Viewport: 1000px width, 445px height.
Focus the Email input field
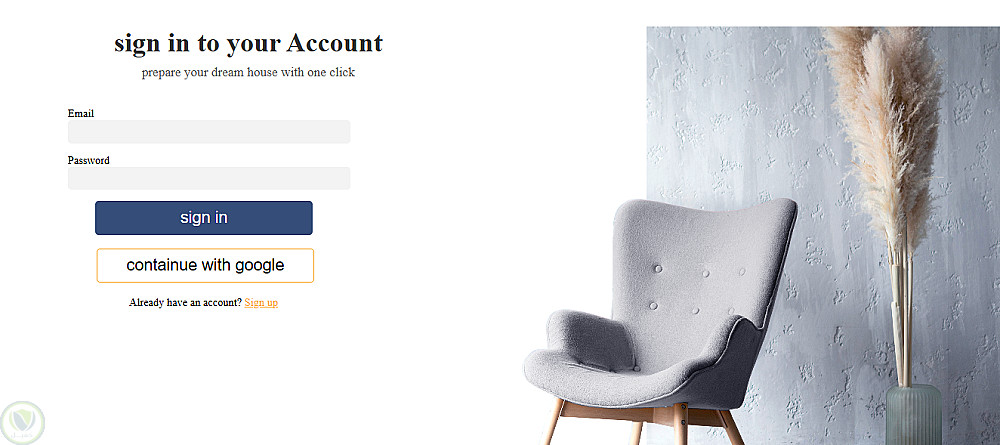click(x=209, y=132)
